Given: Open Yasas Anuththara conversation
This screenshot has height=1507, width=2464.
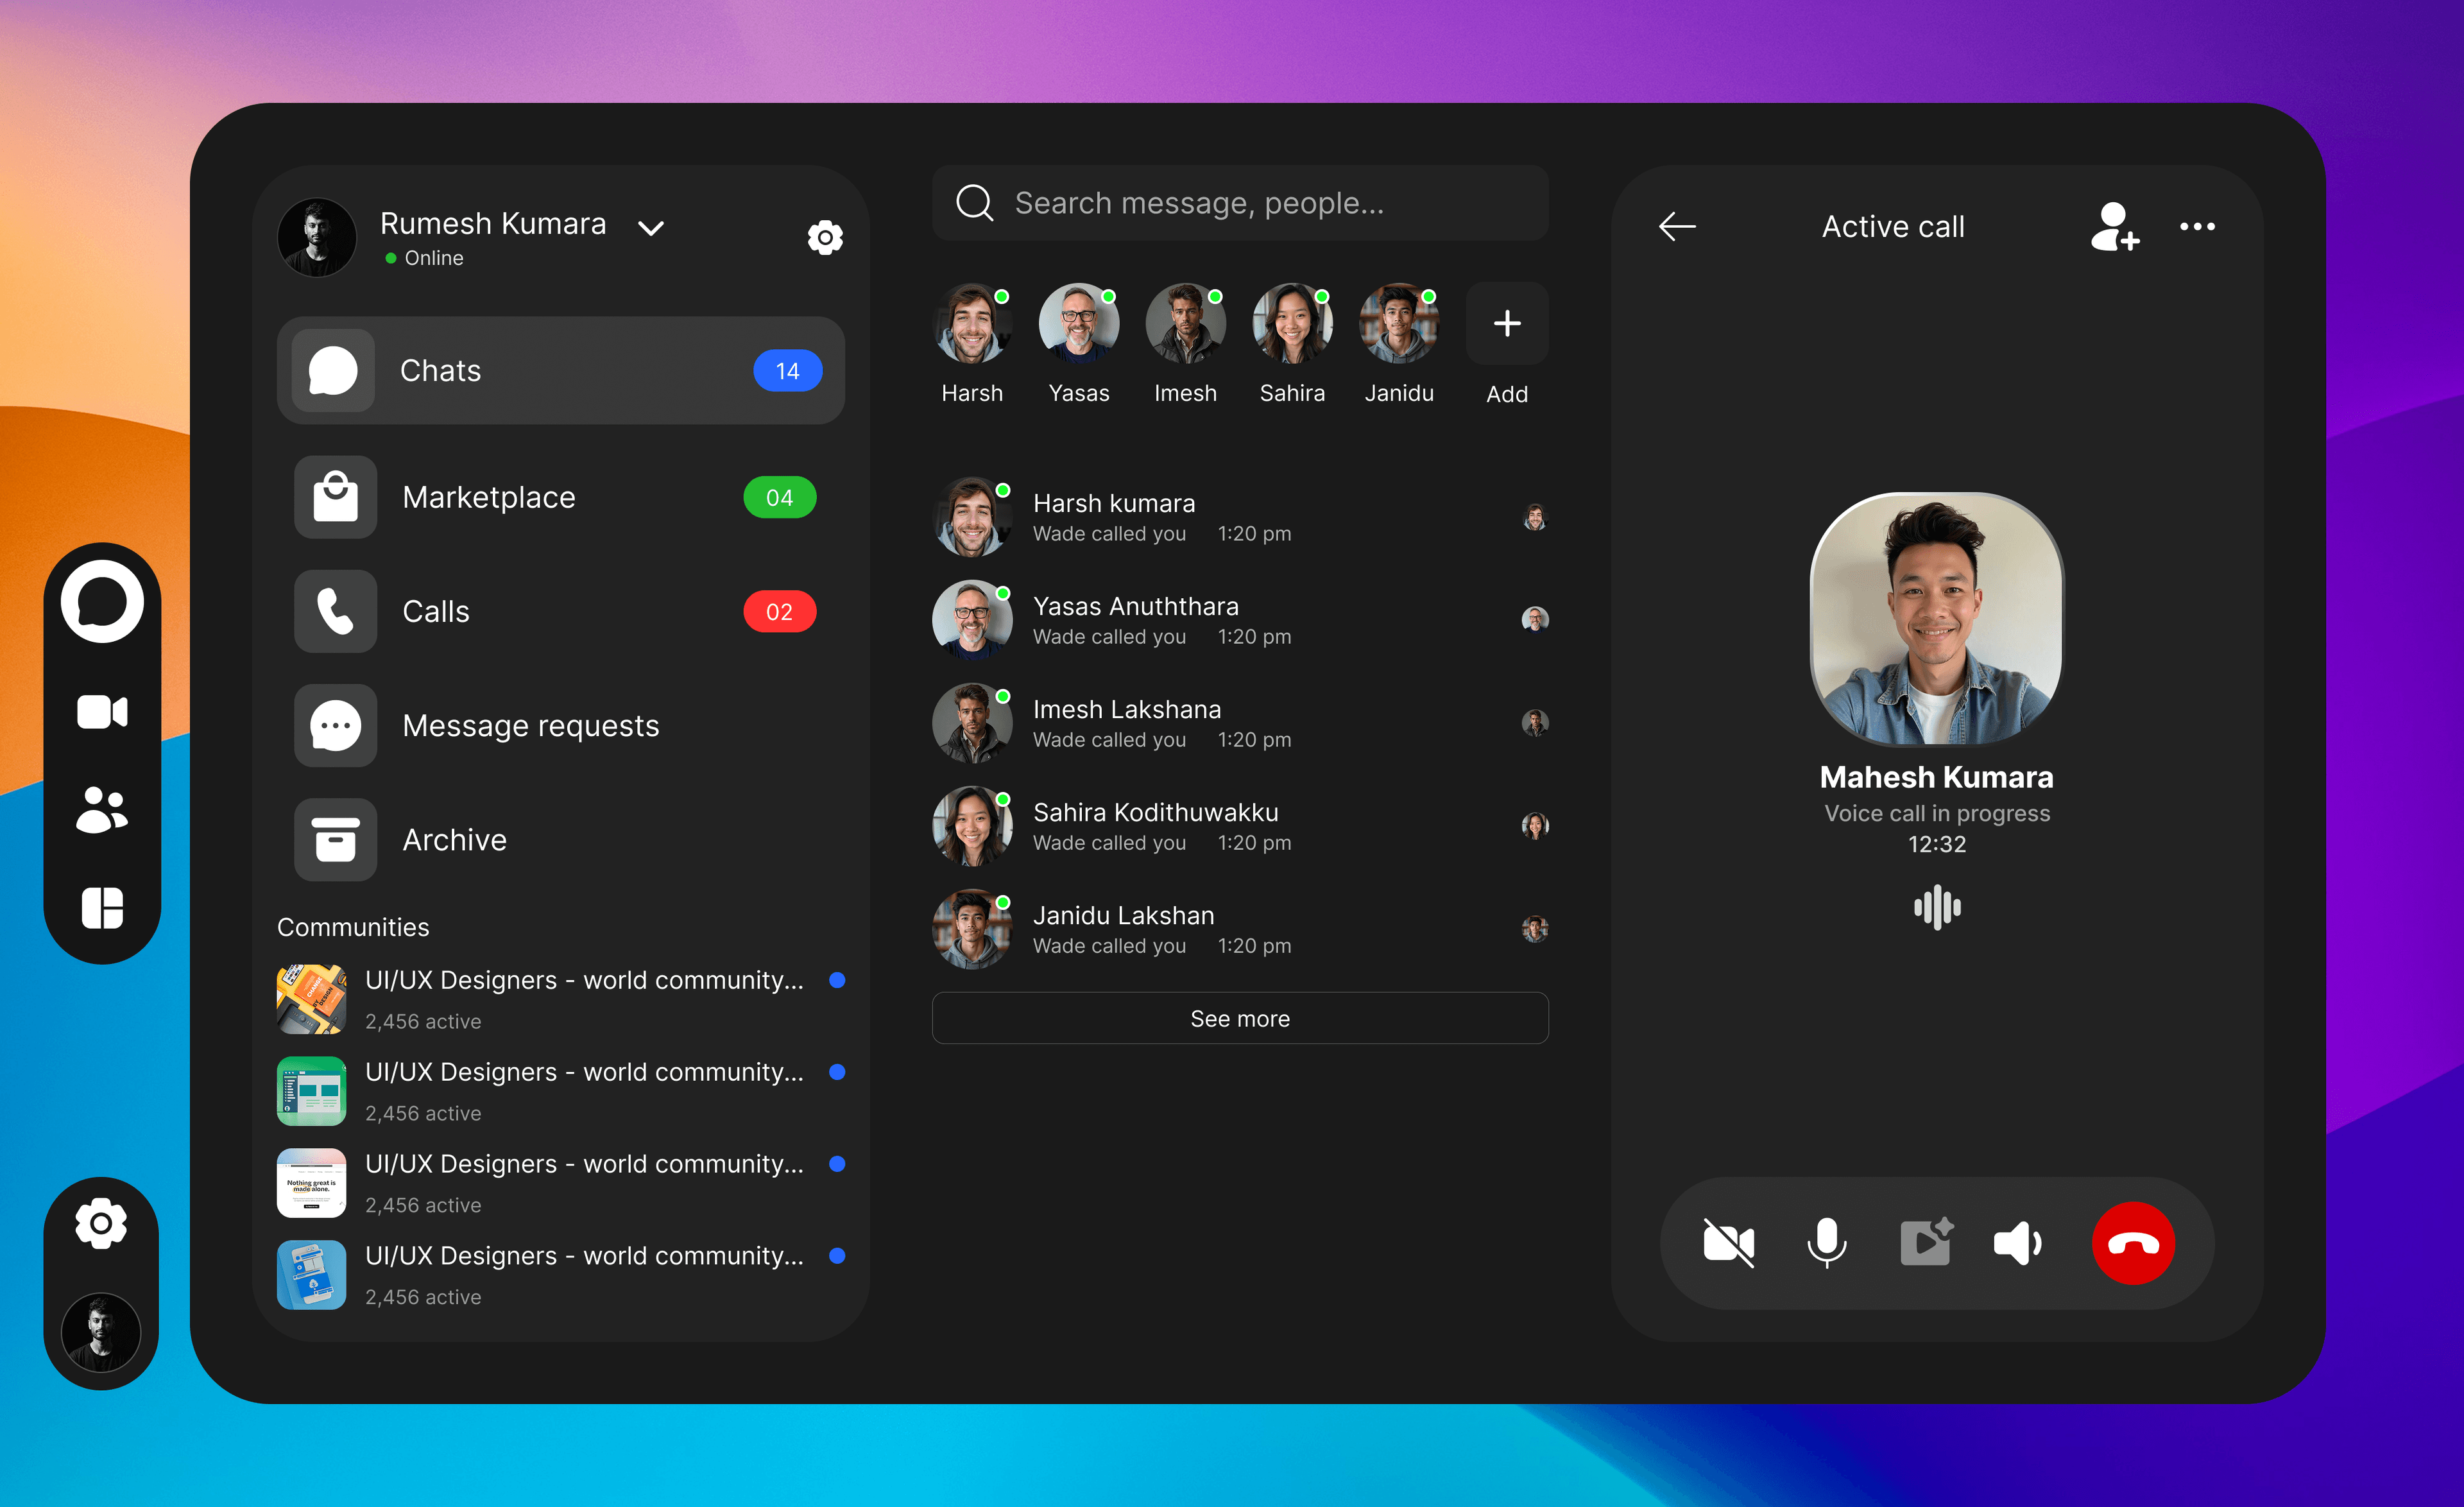Looking at the screenshot, I should pyautogui.click(x=1240, y=620).
